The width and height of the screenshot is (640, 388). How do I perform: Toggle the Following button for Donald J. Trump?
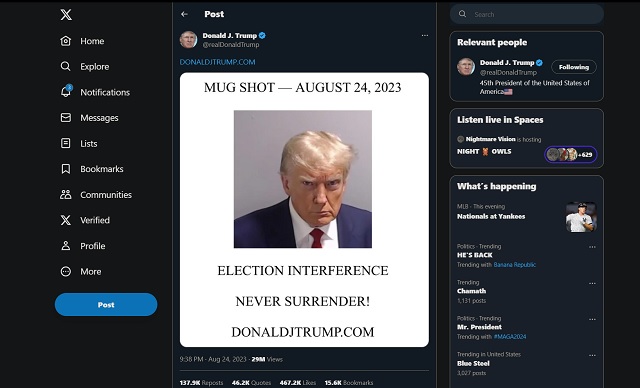573,67
